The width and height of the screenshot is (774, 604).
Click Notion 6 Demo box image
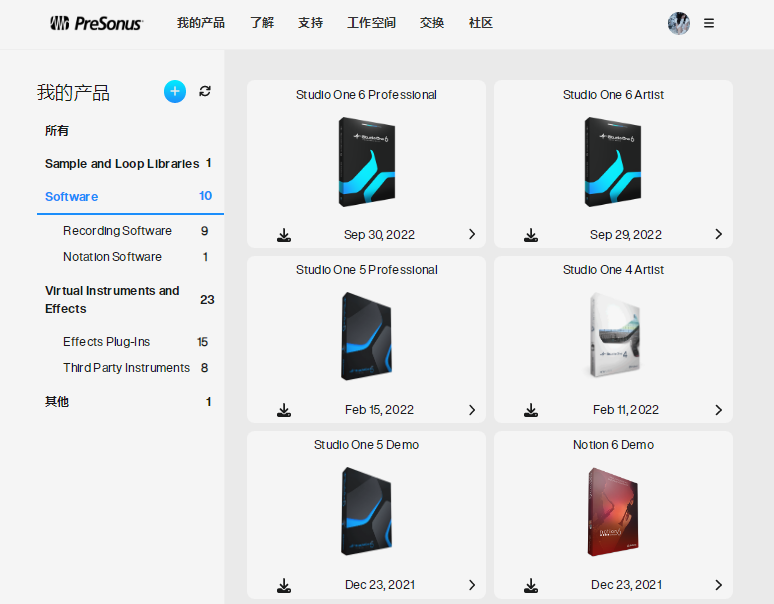coord(613,512)
